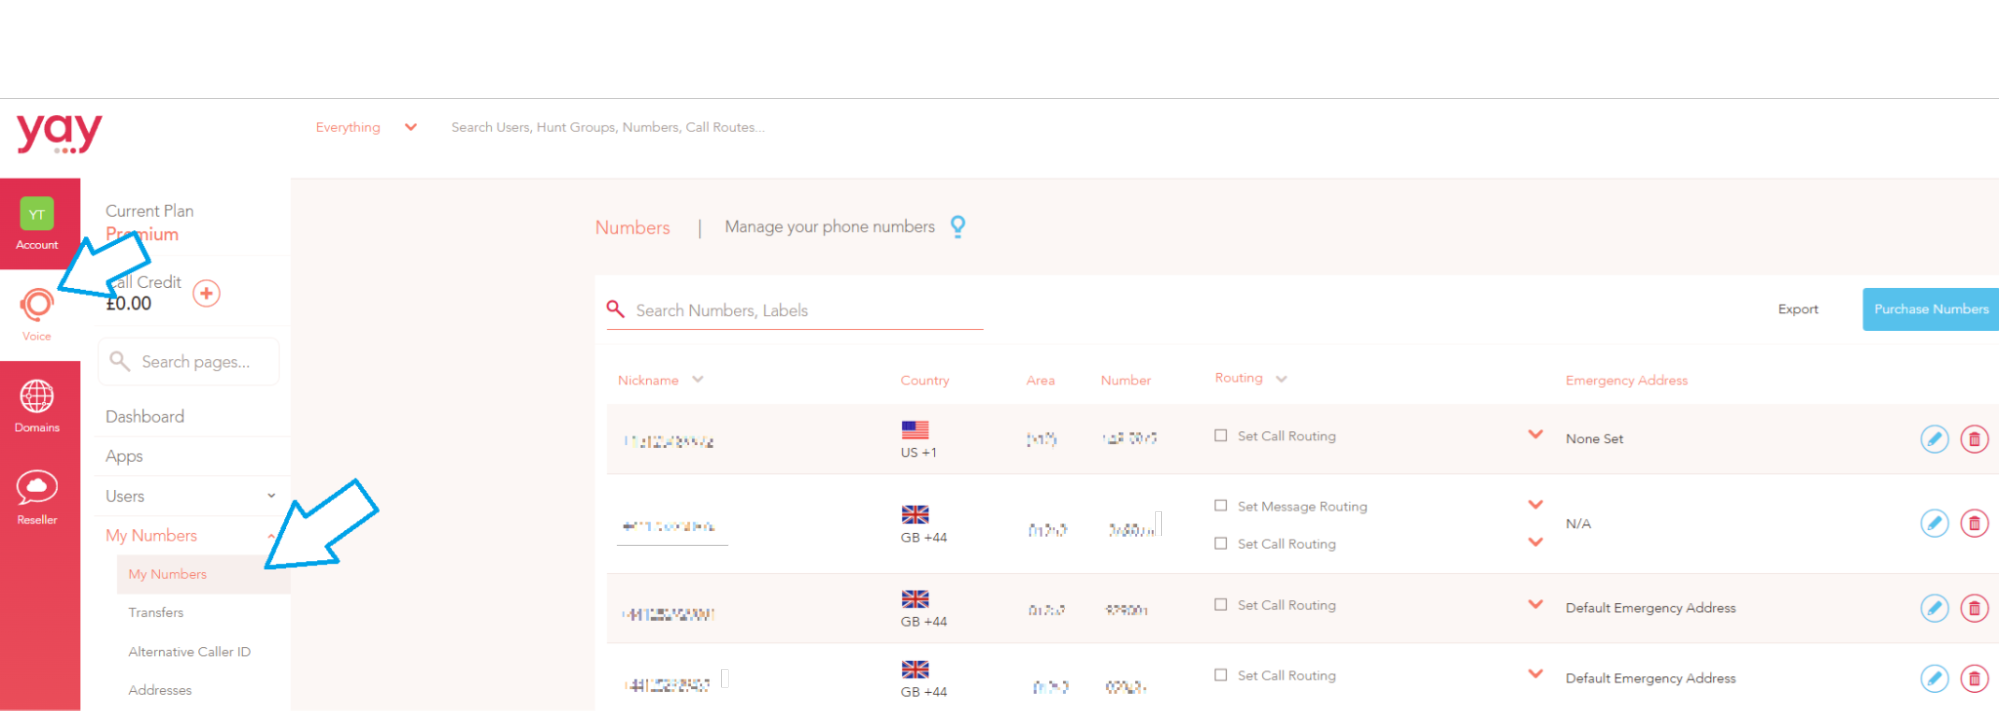Tick the Set Message Routing checkbox
This screenshot has width=1999, height=711.
[x=1221, y=505]
